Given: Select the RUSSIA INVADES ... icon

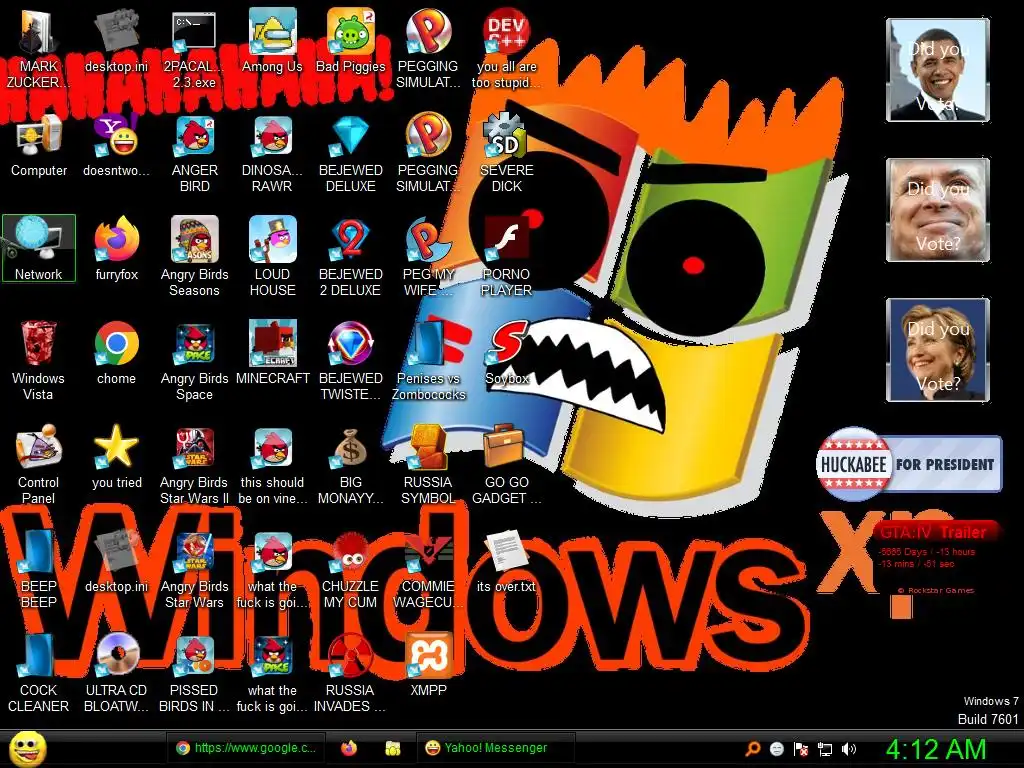Looking at the screenshot, I should tap(351, 672).
